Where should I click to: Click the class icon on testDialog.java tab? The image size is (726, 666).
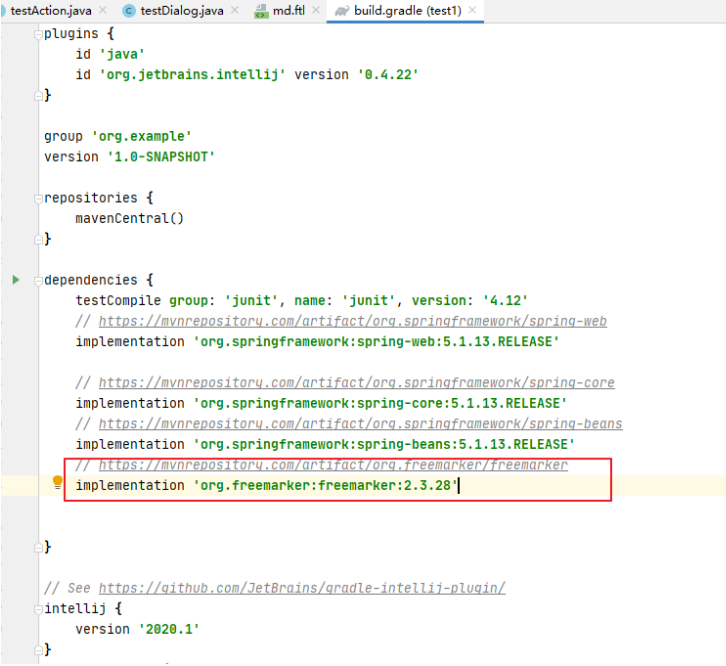[129, 11]
